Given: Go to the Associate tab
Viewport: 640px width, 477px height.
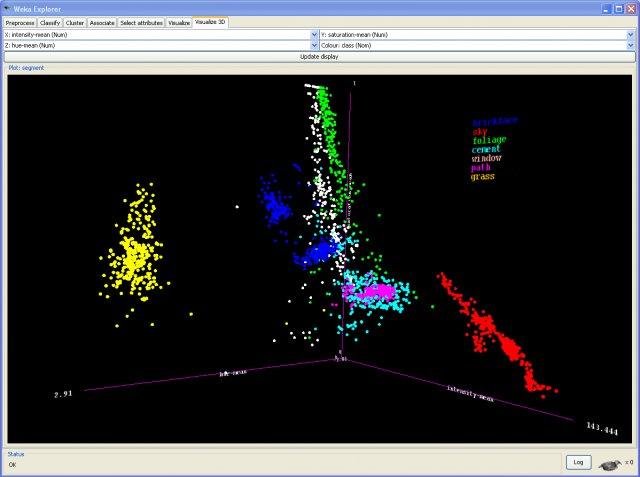Looking at the screenshot, I should click(x=102, y=23).
